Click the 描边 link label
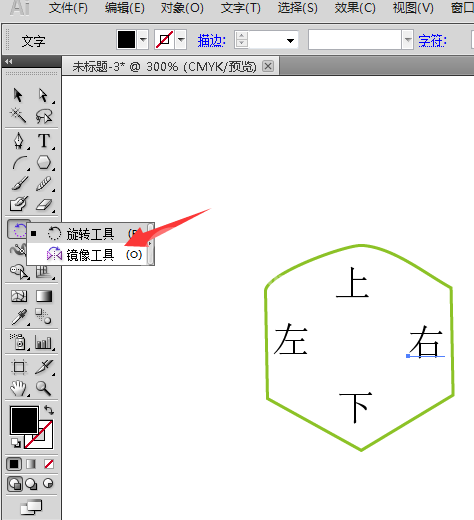The height and width of the screenshot is (520, 474). pos(211,41)
